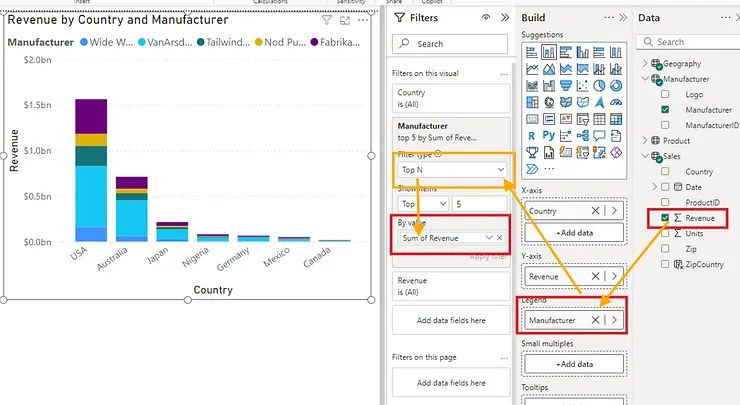Collapse the Build pane with double arrows

tap(623, 17)
